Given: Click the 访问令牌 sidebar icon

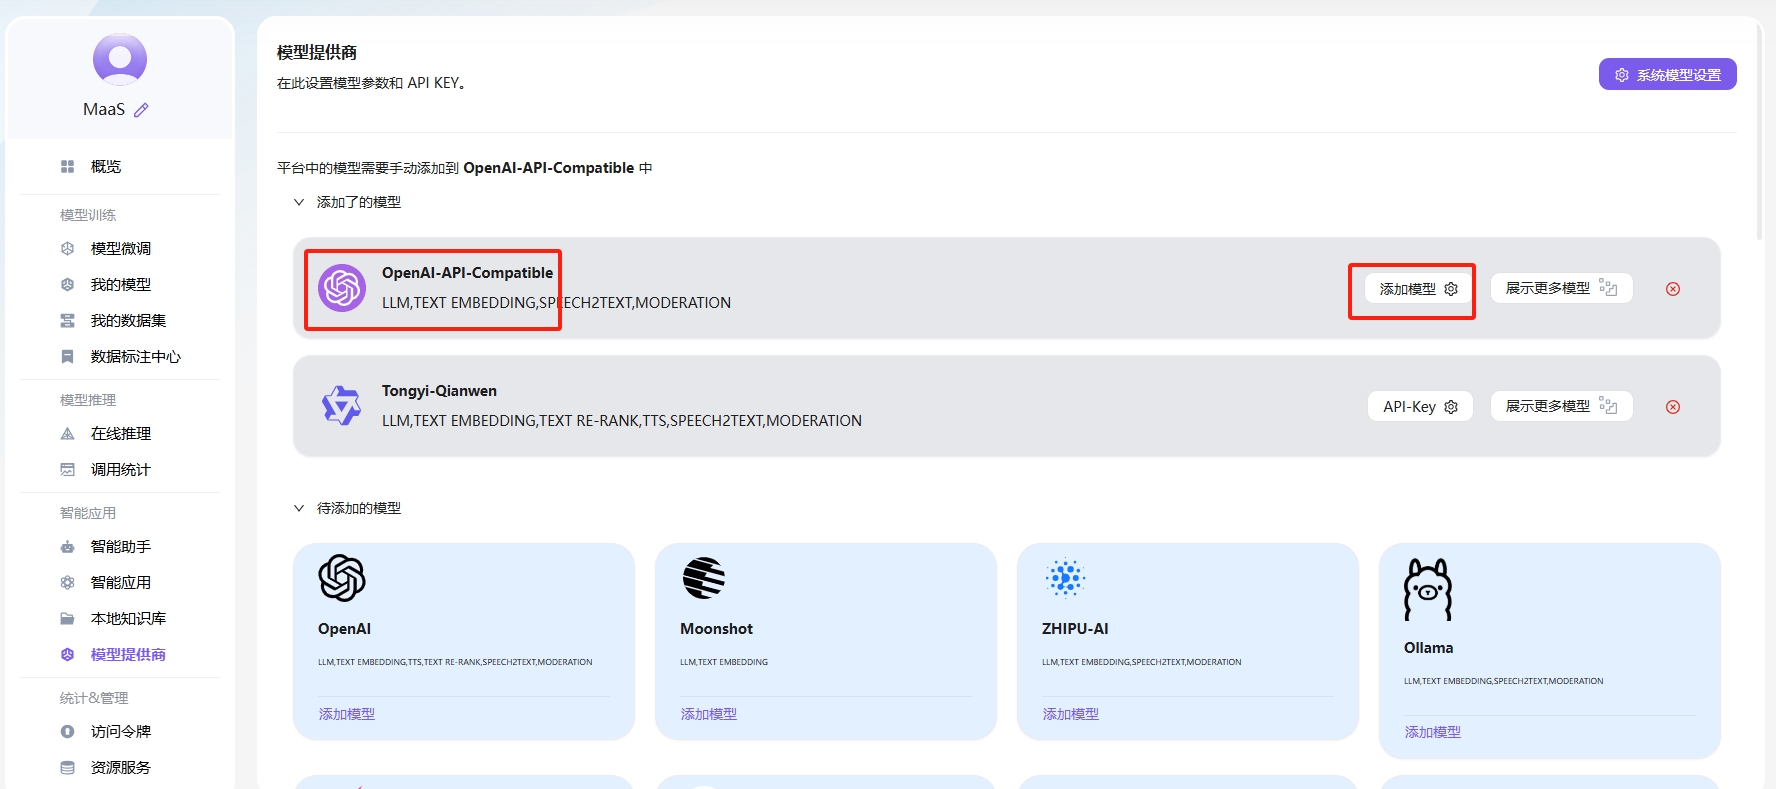Looking at the screenshot, I should coord(68,732).
